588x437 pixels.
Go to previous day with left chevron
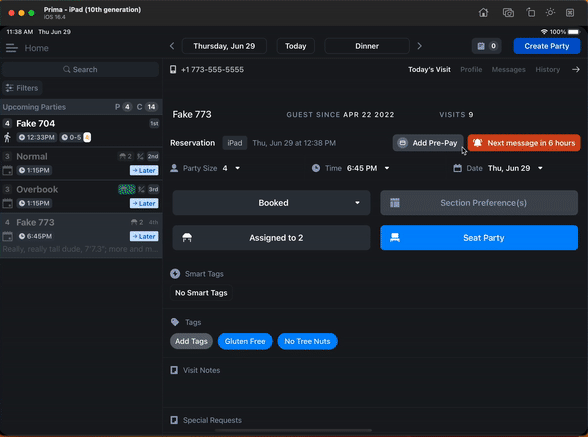click(172, 46)
